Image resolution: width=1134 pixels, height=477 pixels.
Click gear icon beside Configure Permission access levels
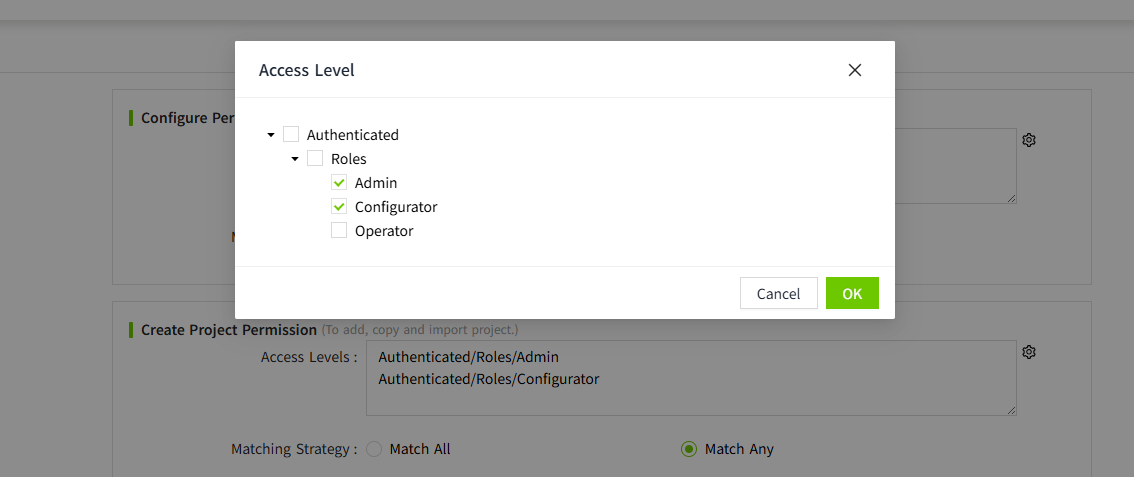[1029, 140]
